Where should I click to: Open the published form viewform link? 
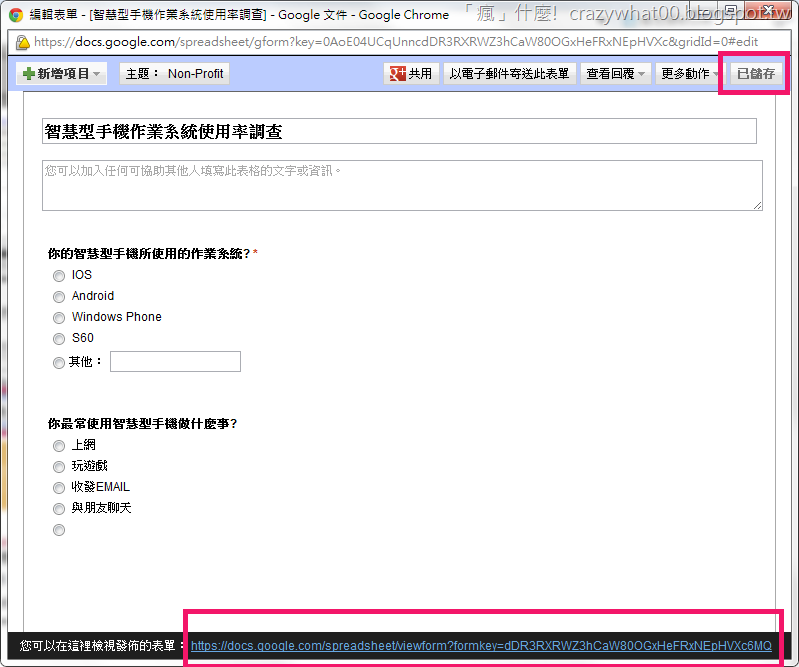point(481,646)
